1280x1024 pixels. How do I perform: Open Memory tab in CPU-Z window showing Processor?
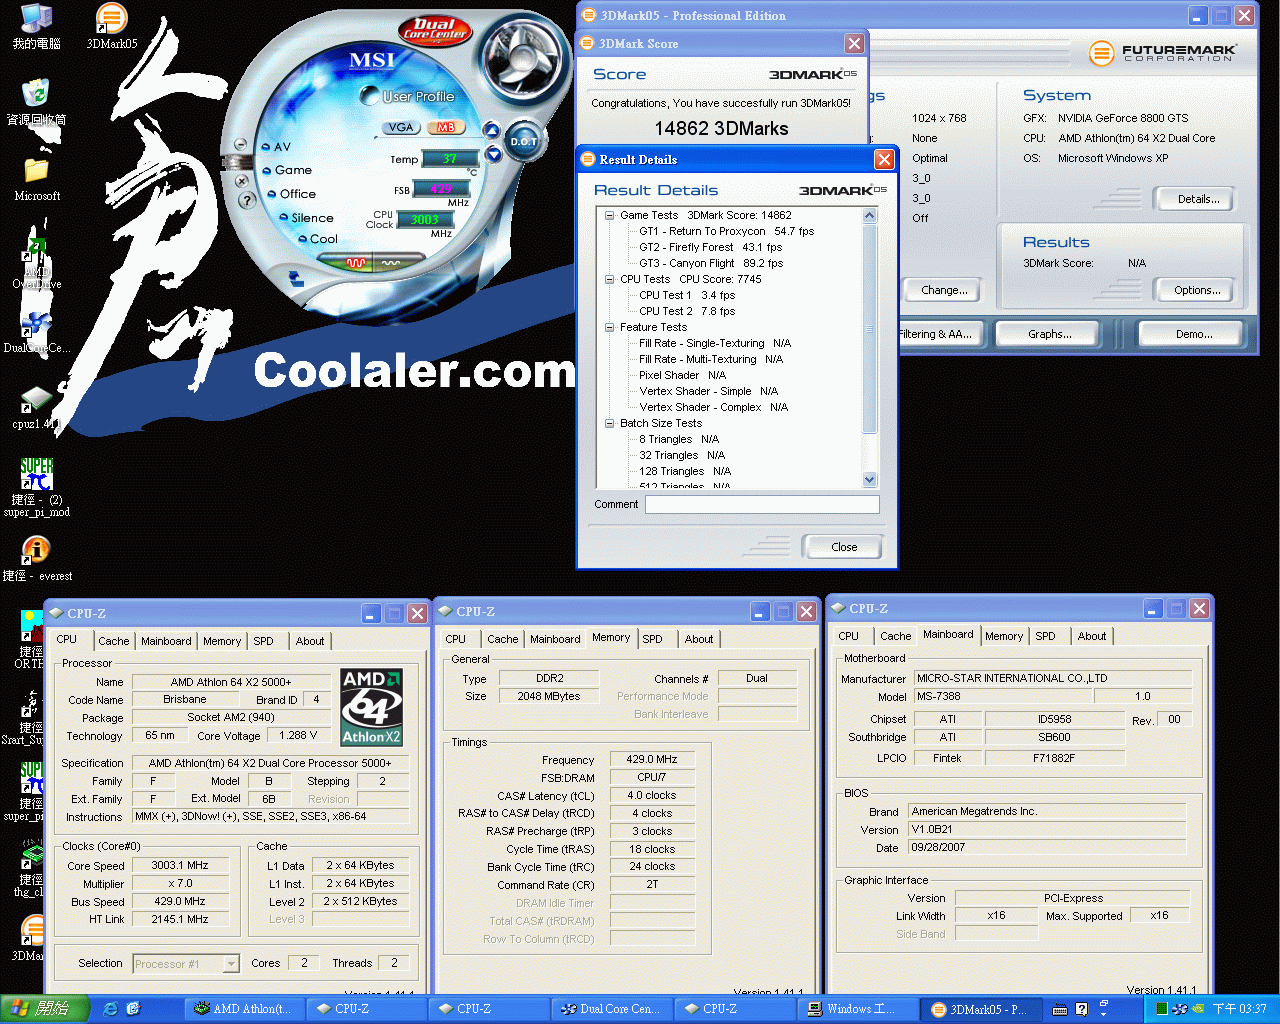click(x=222, y=641)
